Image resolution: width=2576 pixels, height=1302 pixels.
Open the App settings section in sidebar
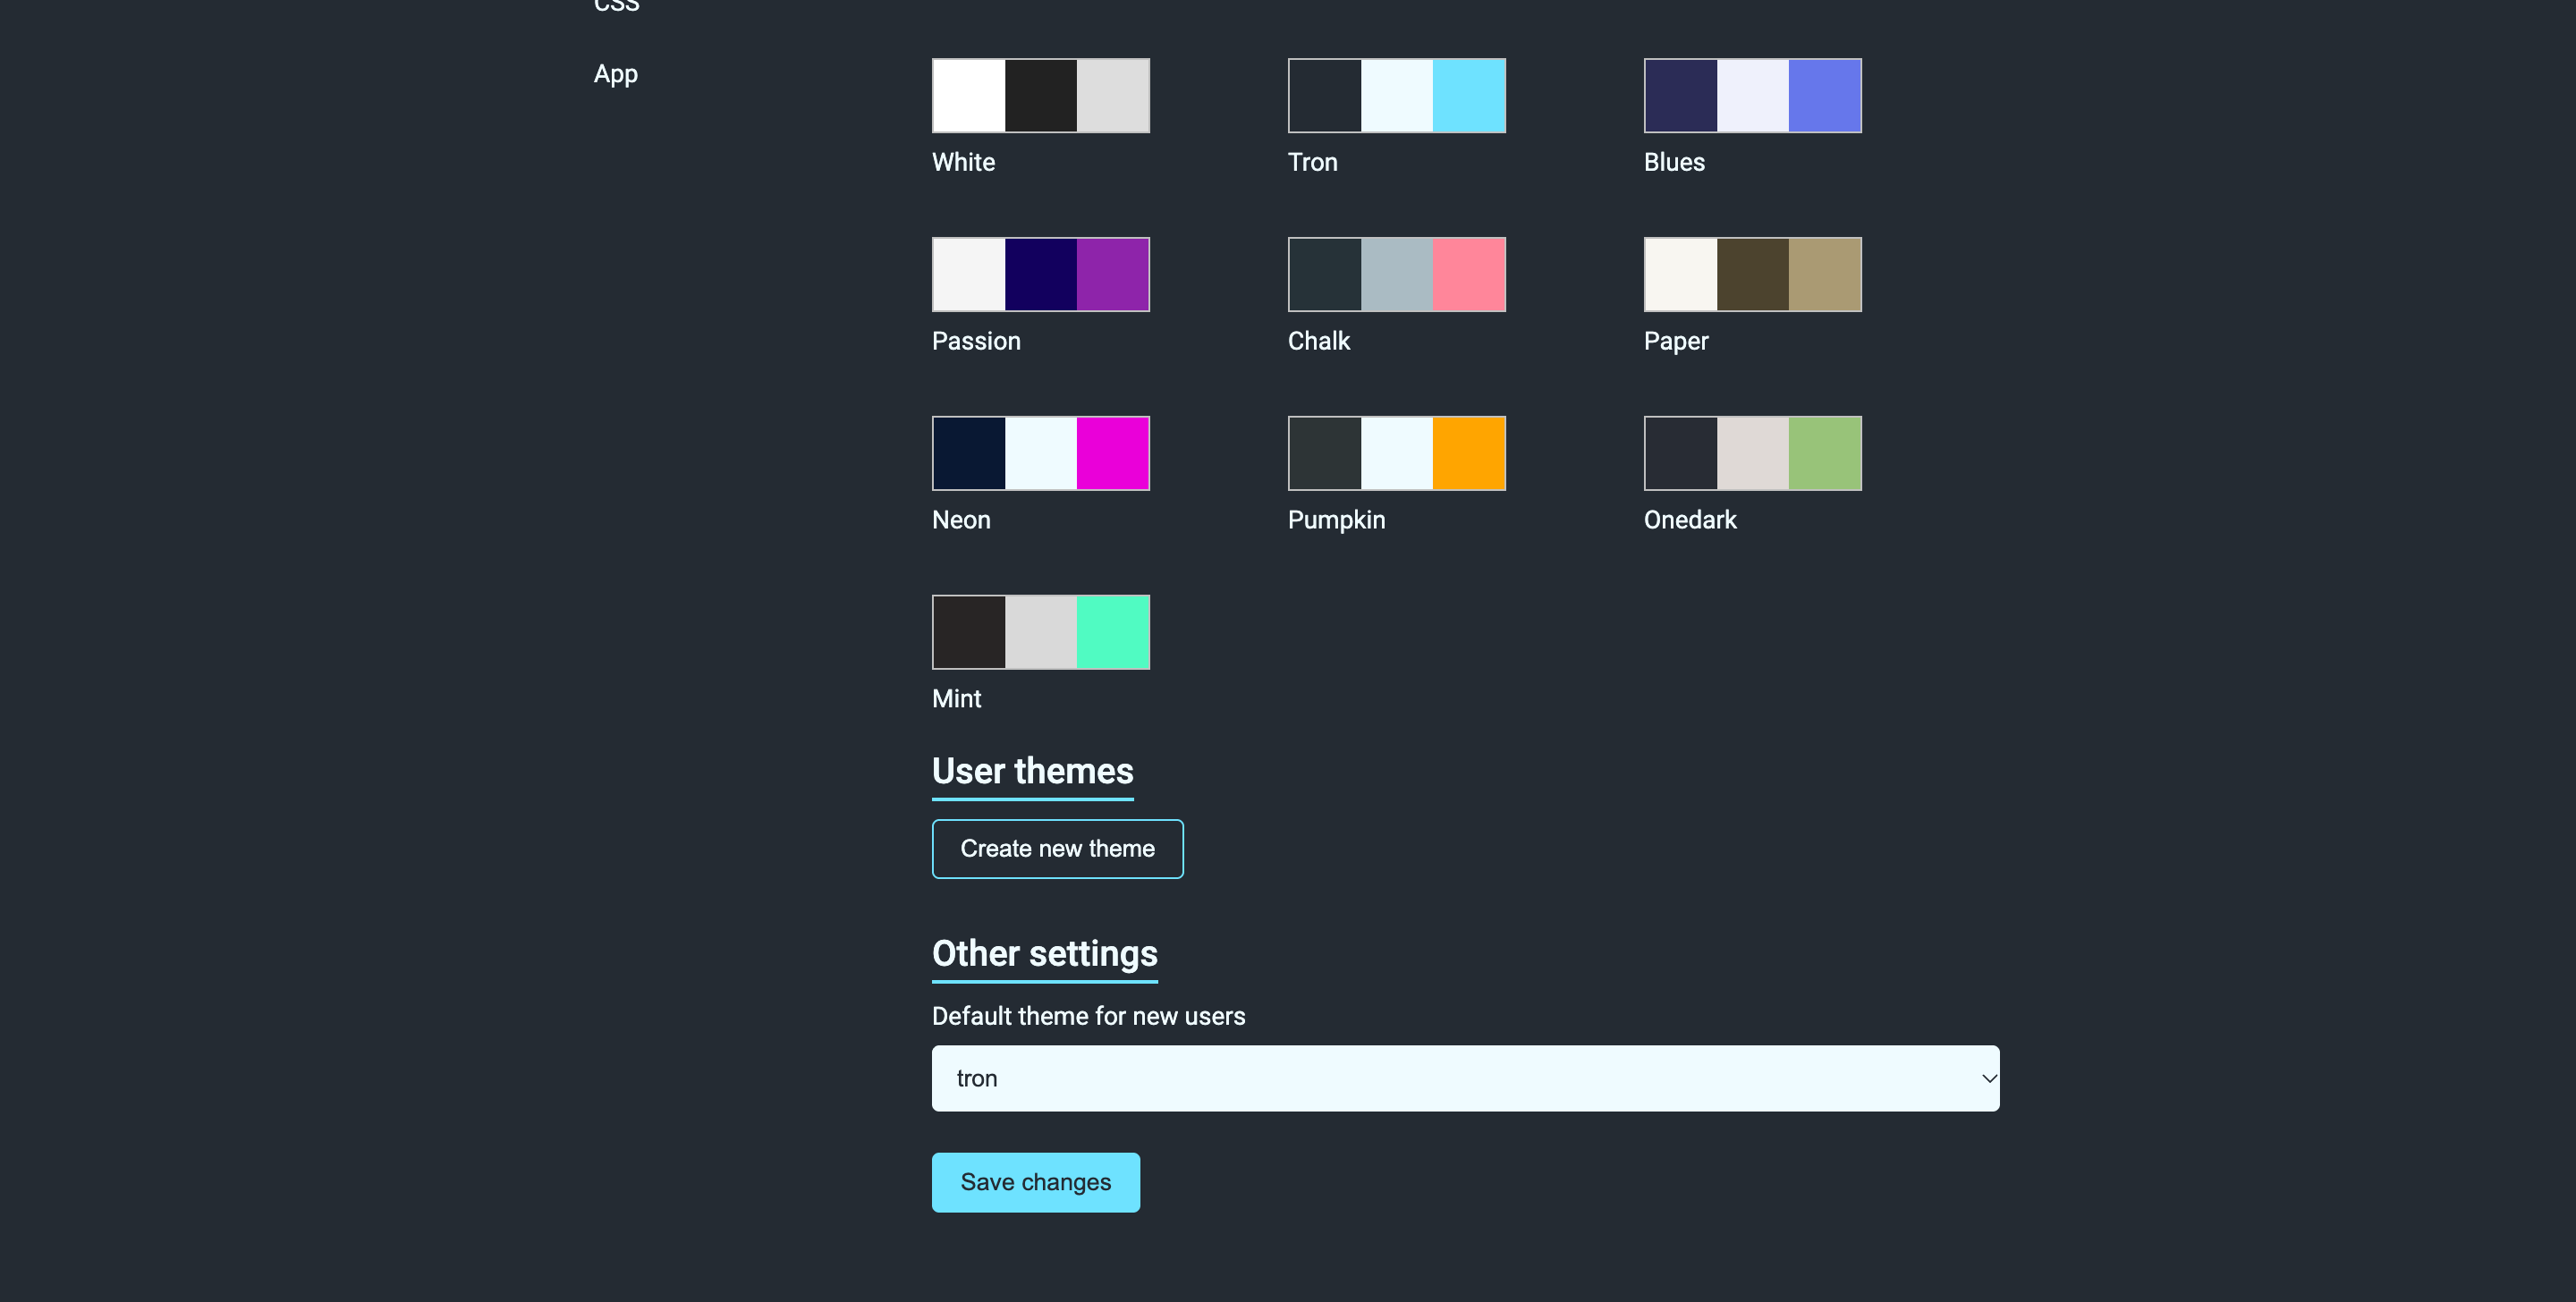(x=616, y=74)
